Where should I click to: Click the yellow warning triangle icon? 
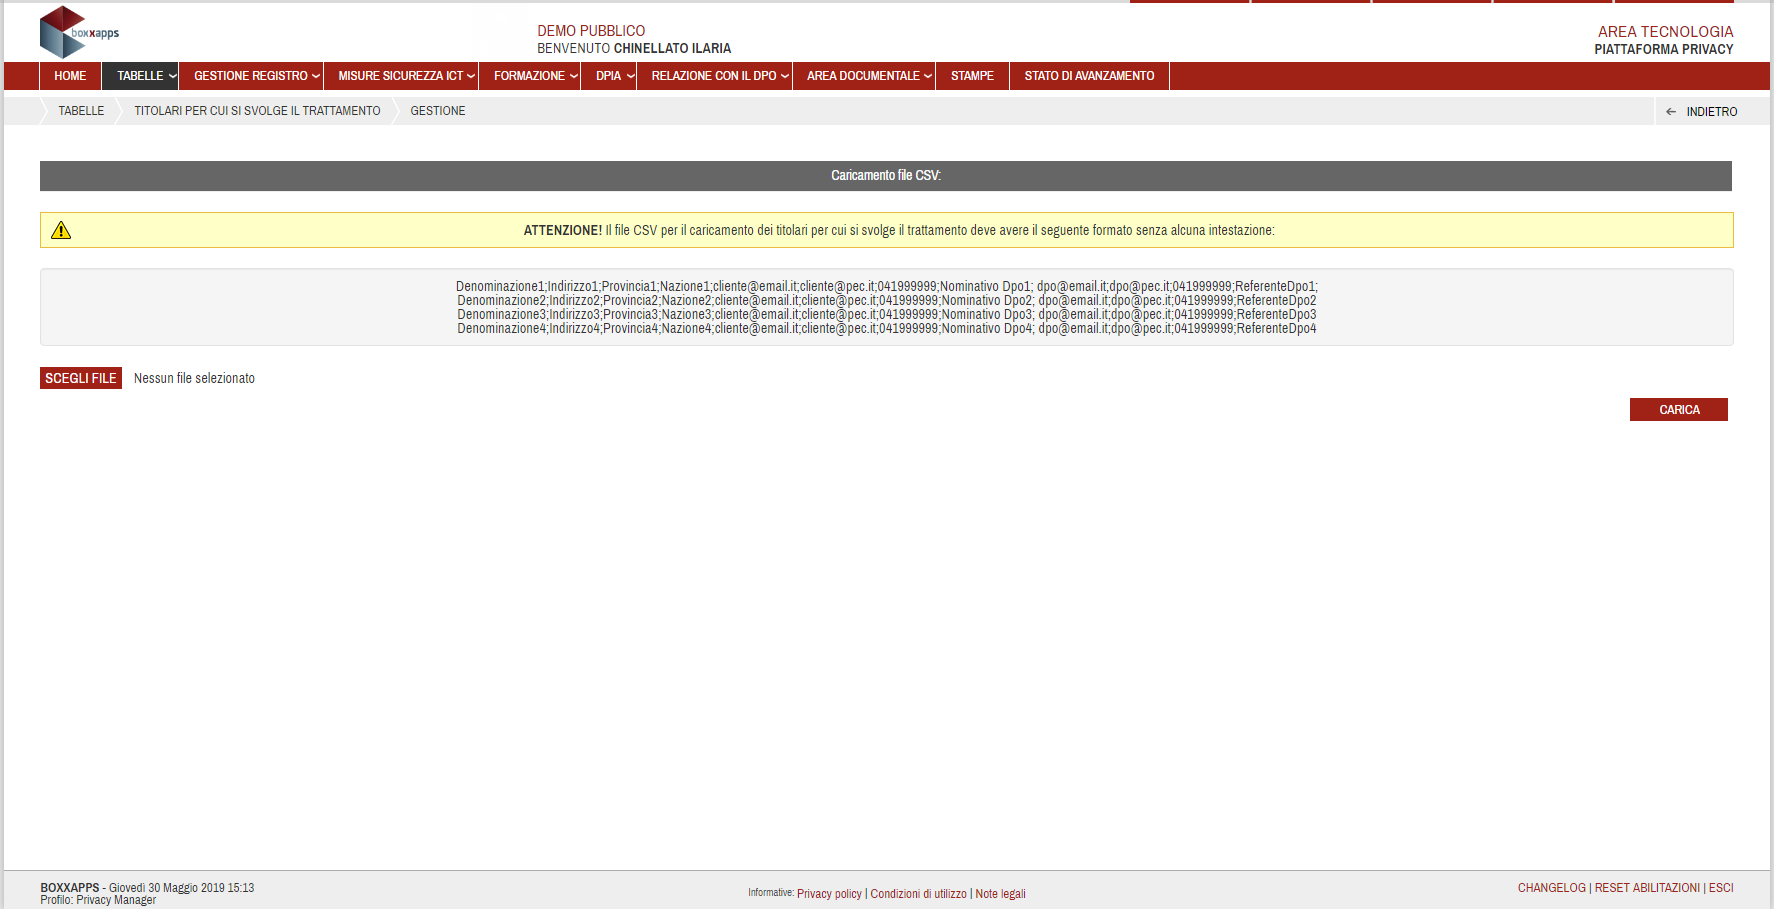[x=61, y=231]
